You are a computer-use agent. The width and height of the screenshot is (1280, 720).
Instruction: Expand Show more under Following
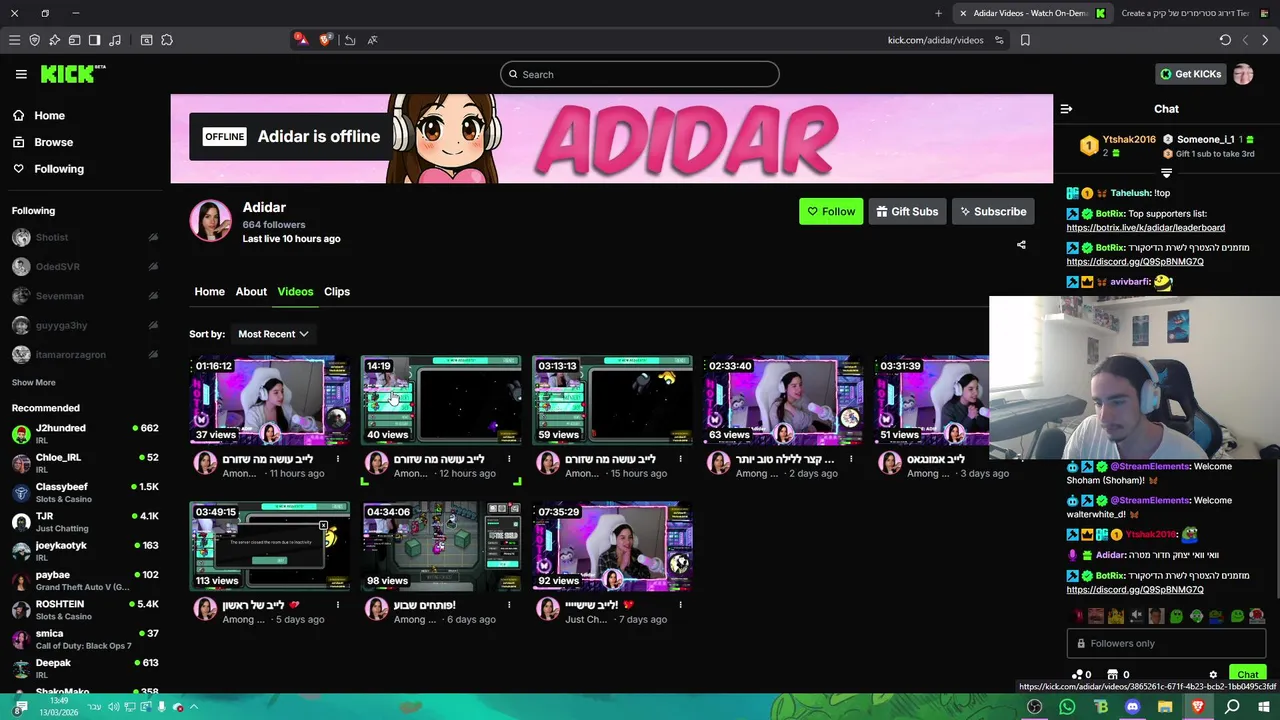point(33,382)
